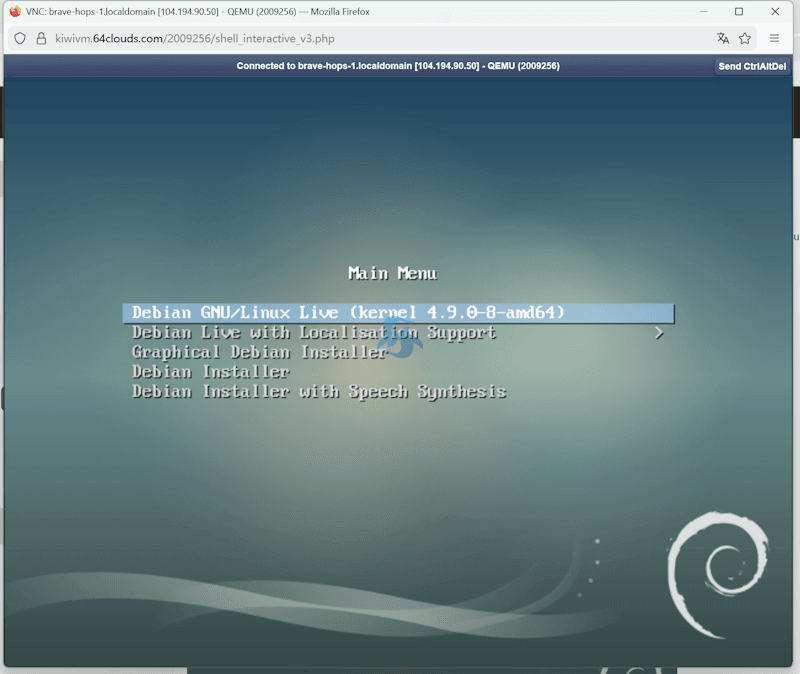Maximize the Firefox window
This screenshot has width=800, height=674.
coord(739,12)
